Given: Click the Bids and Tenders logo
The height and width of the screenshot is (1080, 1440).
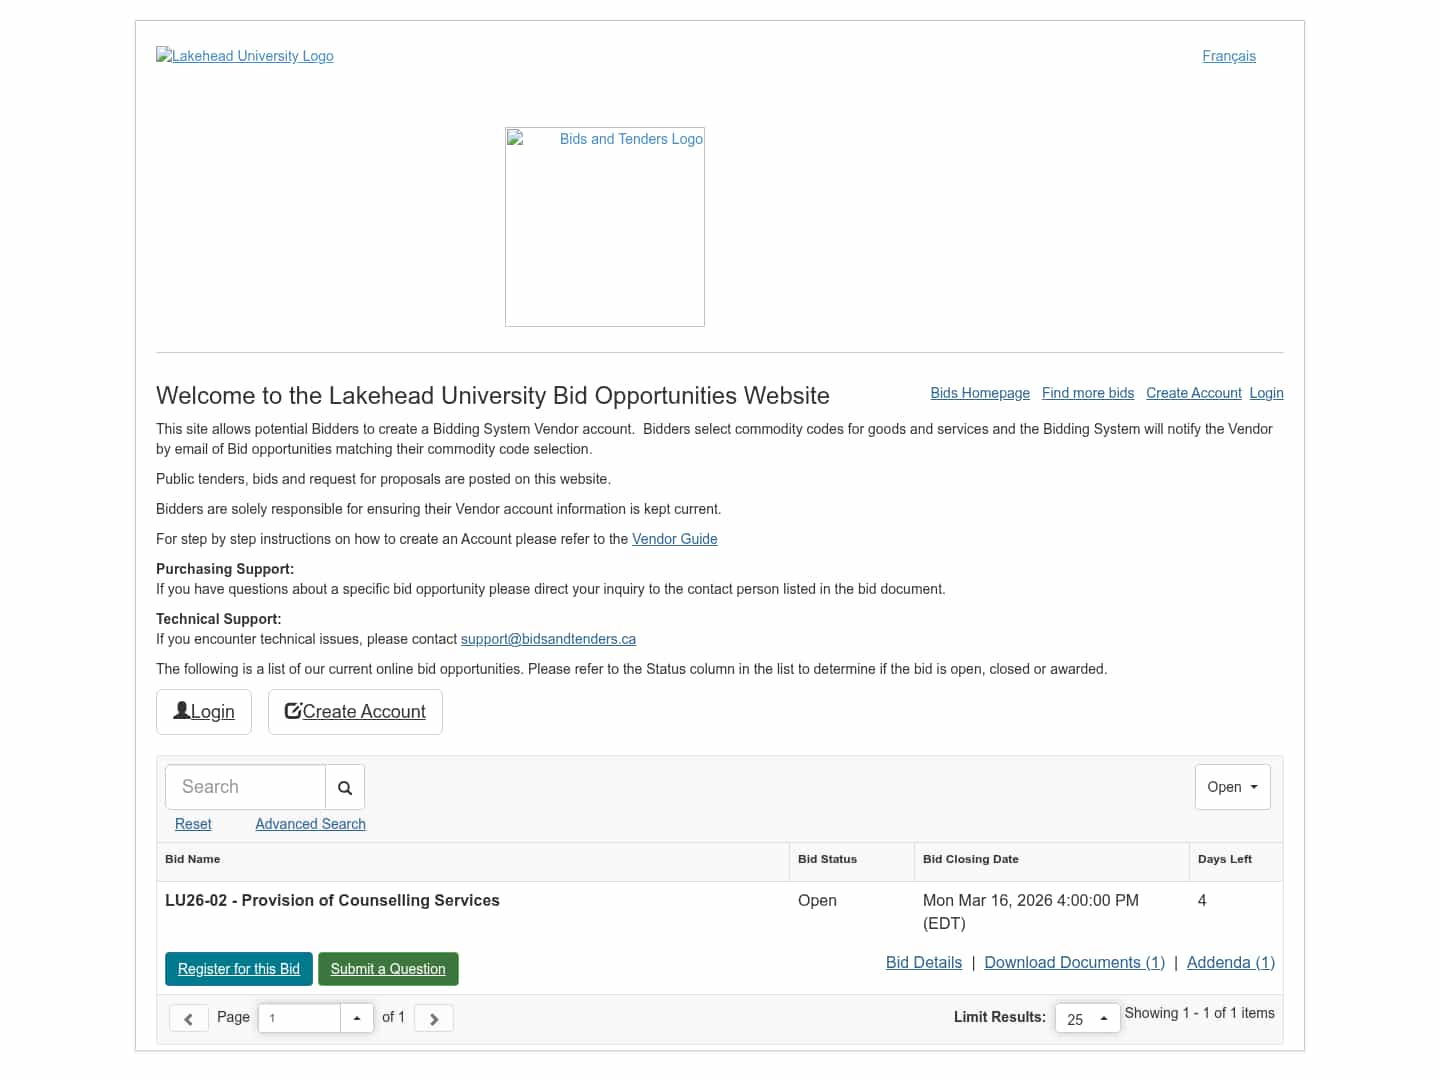Looking at the screenshot, I should pos(605,227).
